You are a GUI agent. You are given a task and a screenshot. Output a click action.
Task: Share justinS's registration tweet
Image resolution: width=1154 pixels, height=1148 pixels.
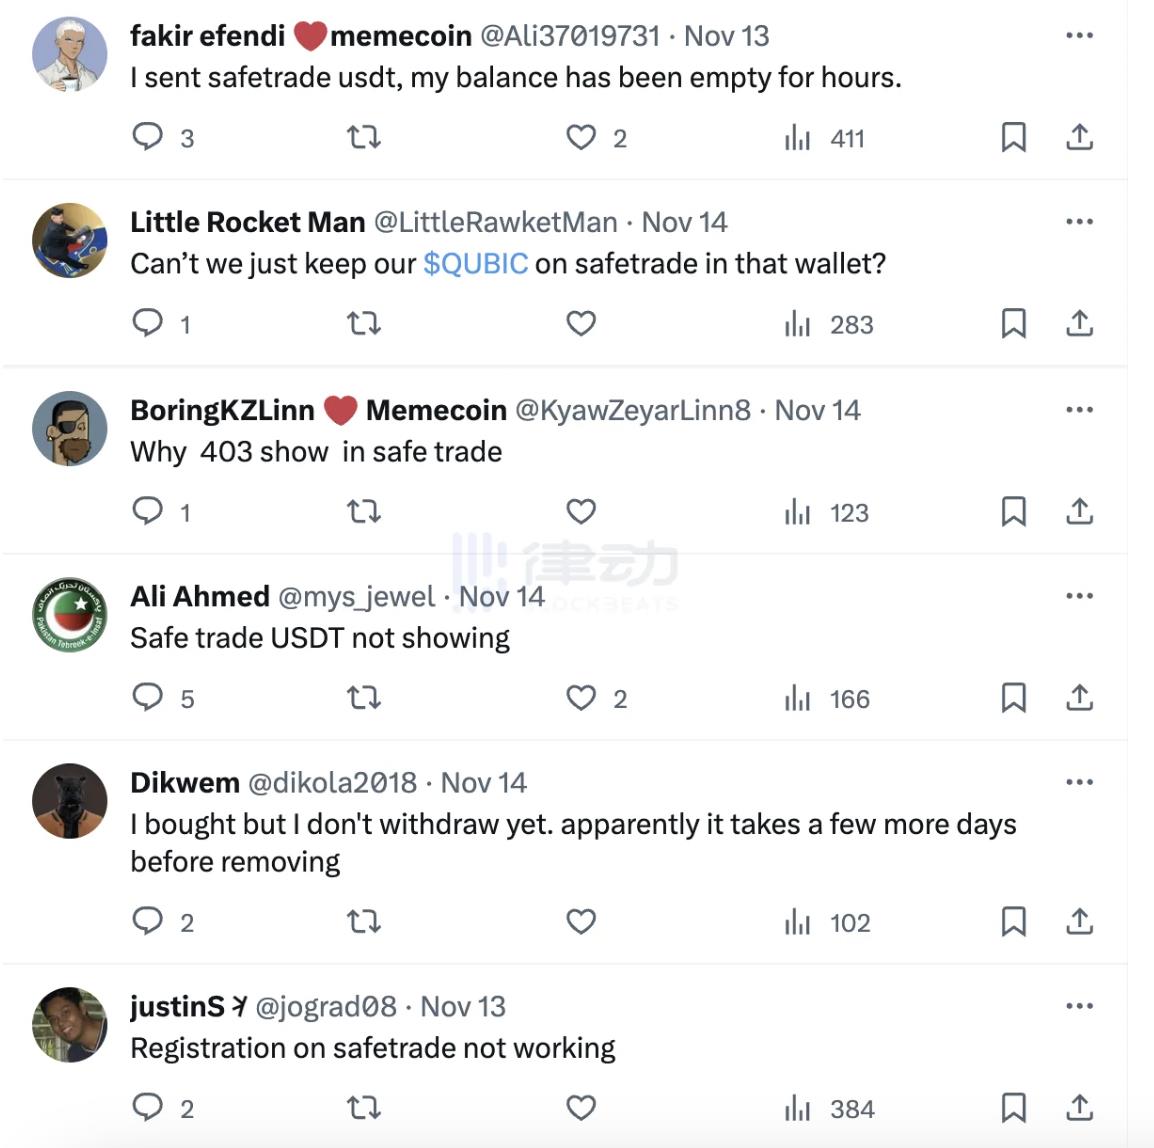1079,1107
